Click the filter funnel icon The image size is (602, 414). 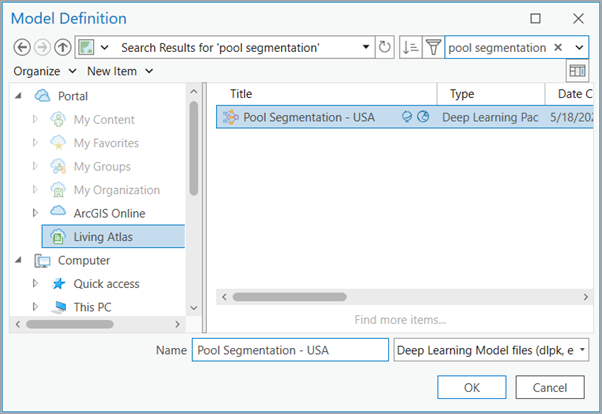pyautogui.click(x=433, y=47)
